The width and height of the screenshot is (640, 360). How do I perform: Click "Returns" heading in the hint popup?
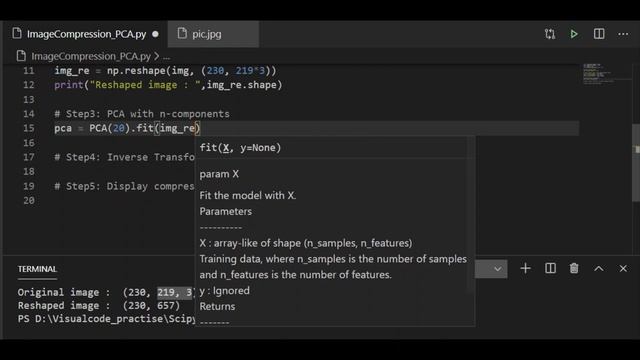pos(217,307)
